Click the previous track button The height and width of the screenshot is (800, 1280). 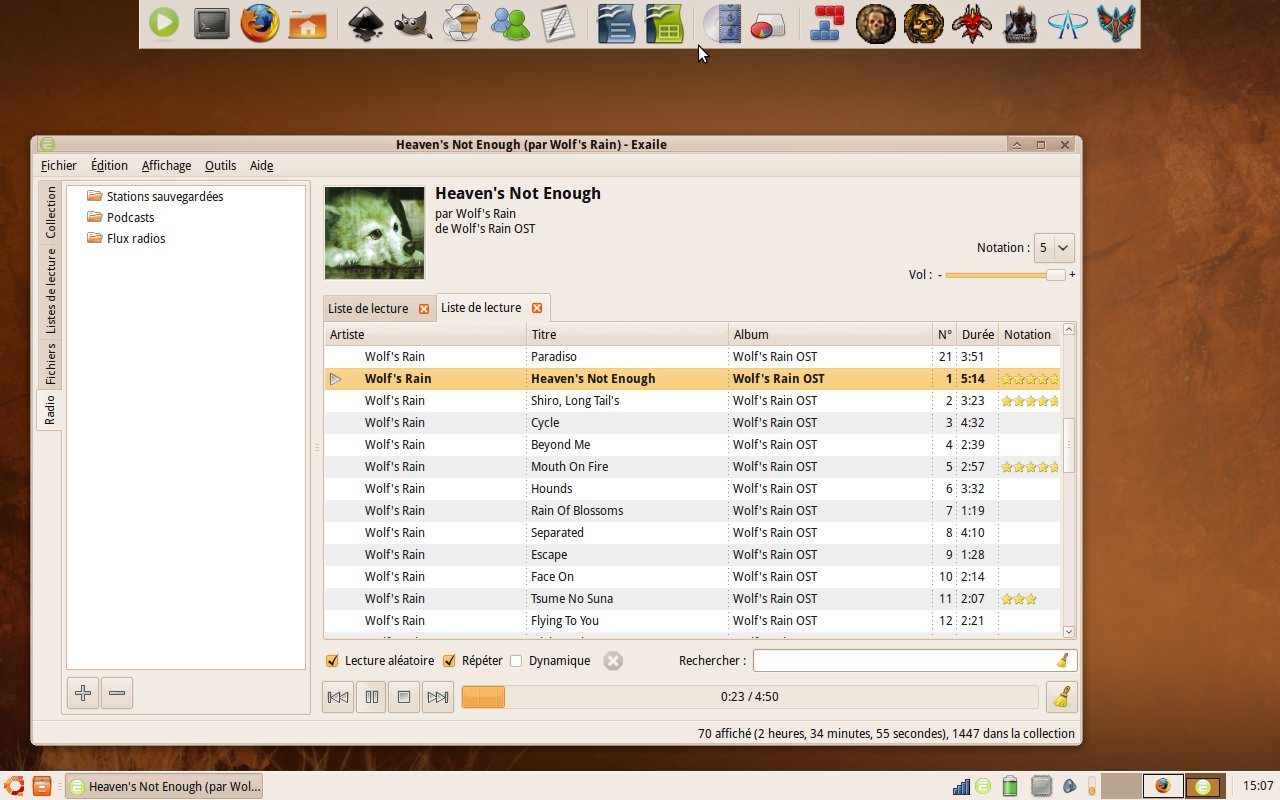338,697
